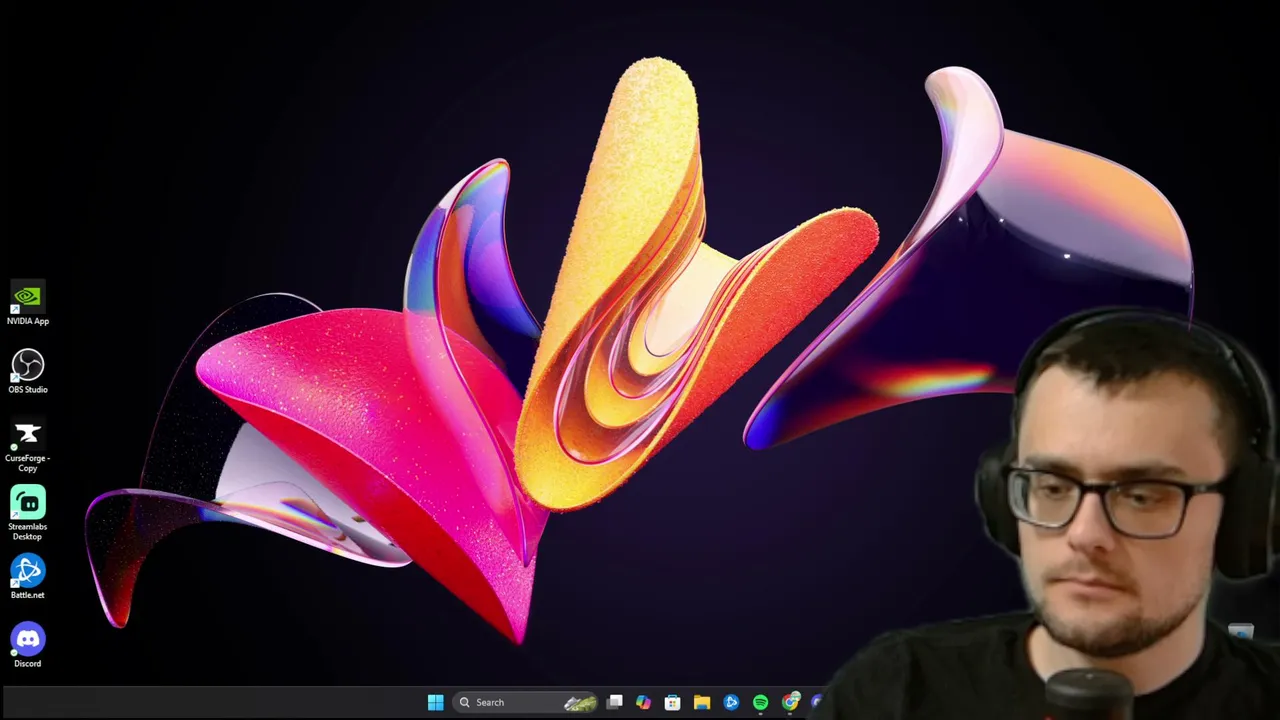The width and height of the screenshot is (1280, 720).
Task: Open Google Chrome from the taskbar
Action: [790, 702]
